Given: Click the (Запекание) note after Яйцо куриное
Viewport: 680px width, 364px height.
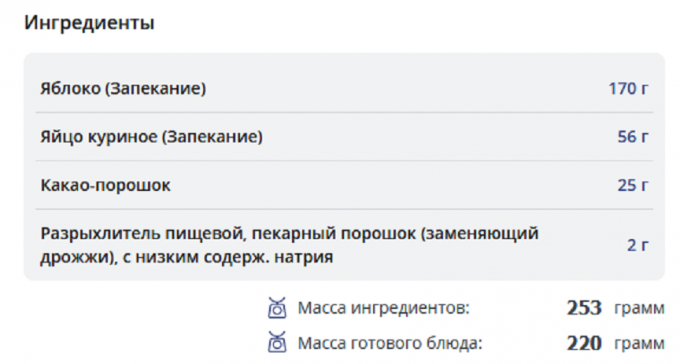Looking at the screenshot, I should 212,137.
